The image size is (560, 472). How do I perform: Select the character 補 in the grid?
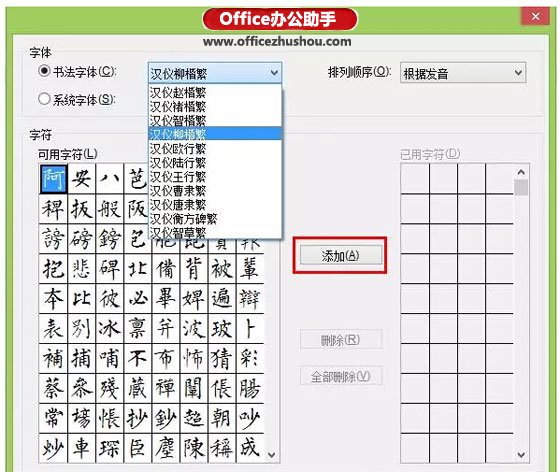tap(53, 359)
